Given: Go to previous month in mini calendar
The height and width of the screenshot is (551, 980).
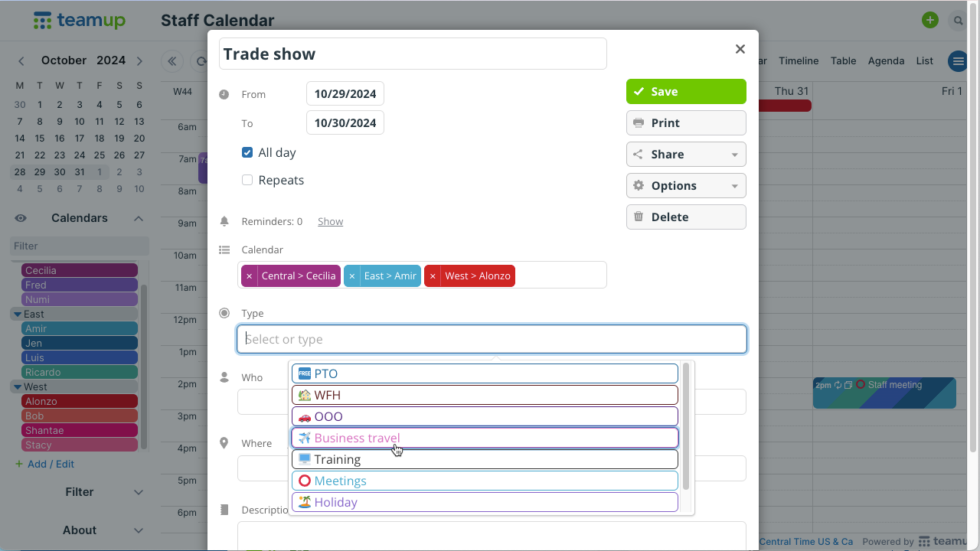Looking at the screenshot, I should pos(21,61).
